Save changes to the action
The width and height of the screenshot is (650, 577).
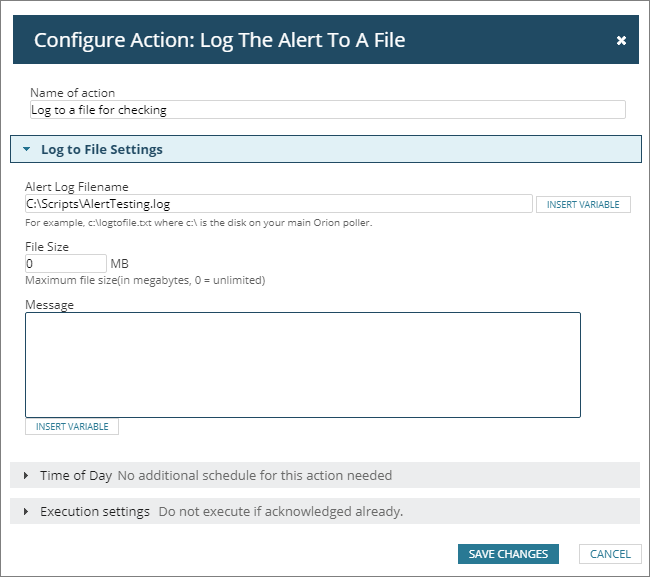(x=508, y=554)
